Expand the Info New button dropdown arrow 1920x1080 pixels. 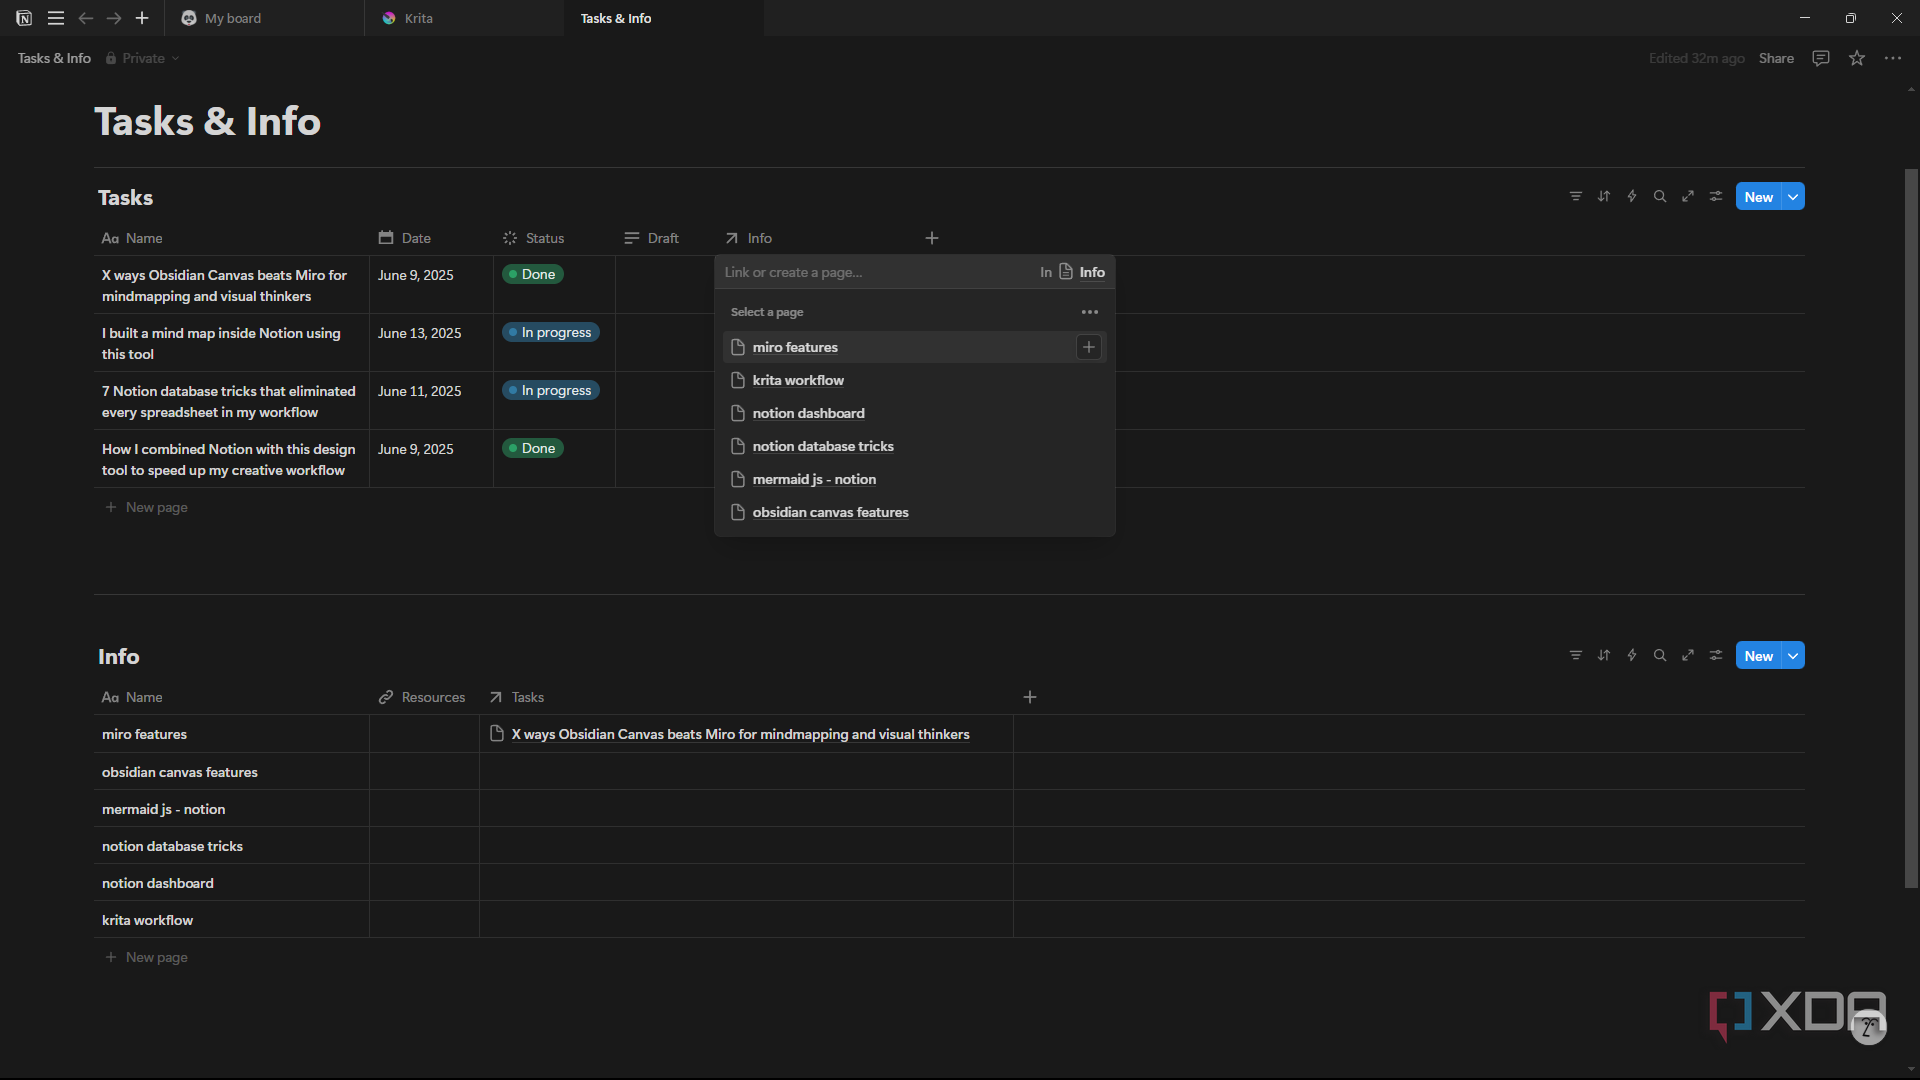pos(1794,656)
